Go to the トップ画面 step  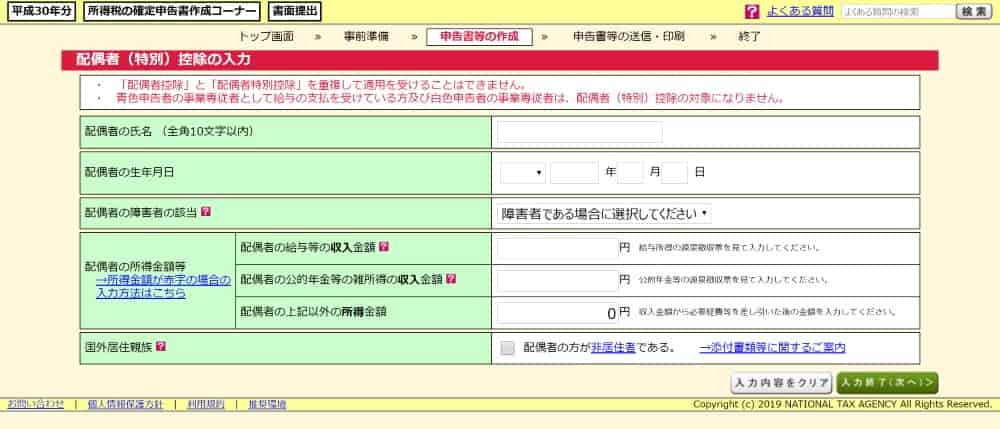coord(266,36)
